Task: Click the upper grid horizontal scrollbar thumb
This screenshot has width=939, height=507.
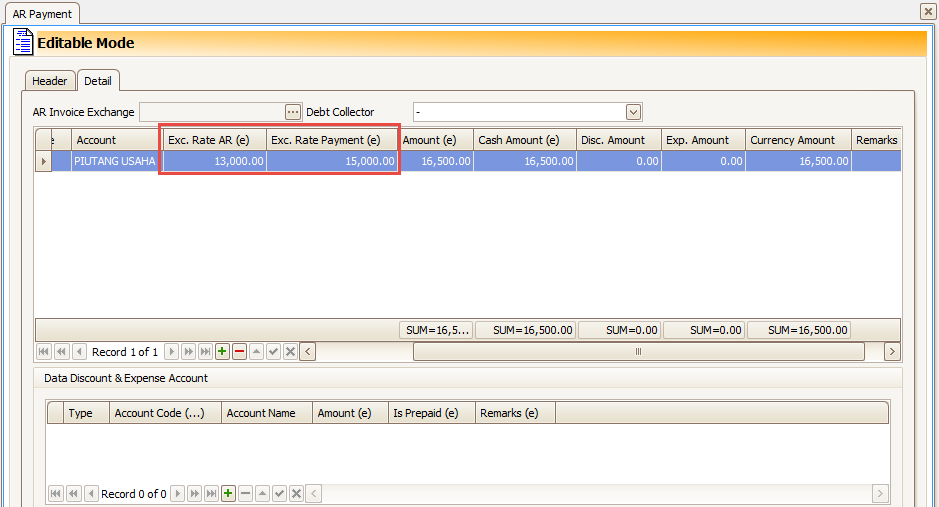Action: pyautogui.click(x=638, y=351)
